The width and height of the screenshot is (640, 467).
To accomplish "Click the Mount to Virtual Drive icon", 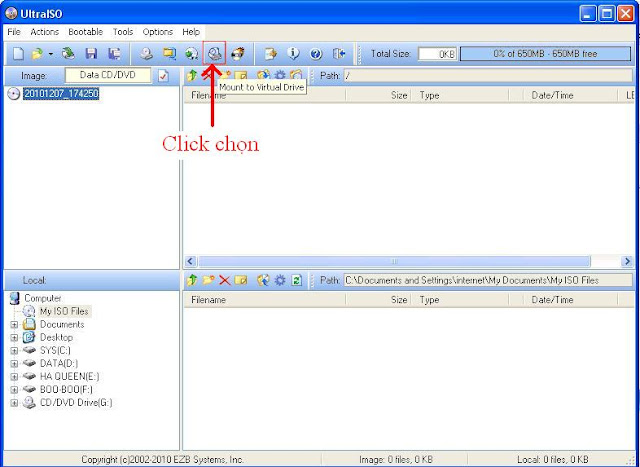I will 214,53.
